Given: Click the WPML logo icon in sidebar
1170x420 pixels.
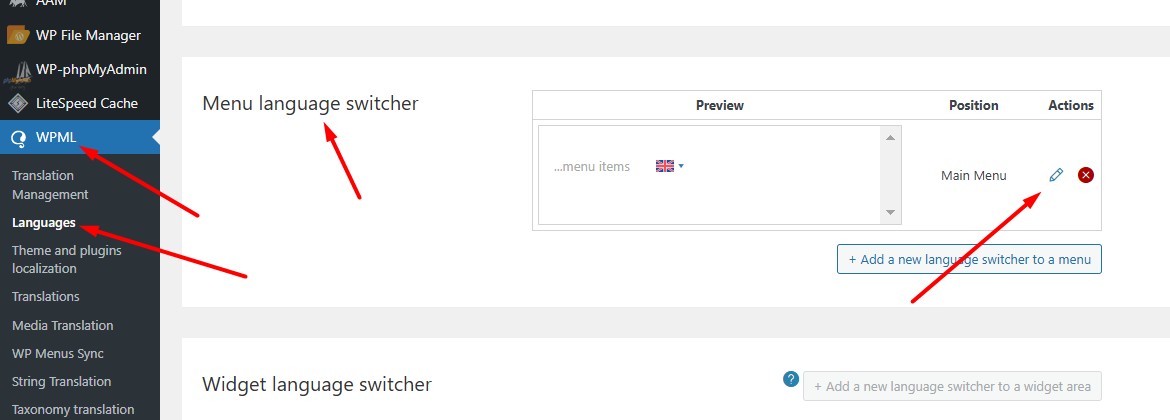Looking at the screenshot, I should tap(19, 138).
